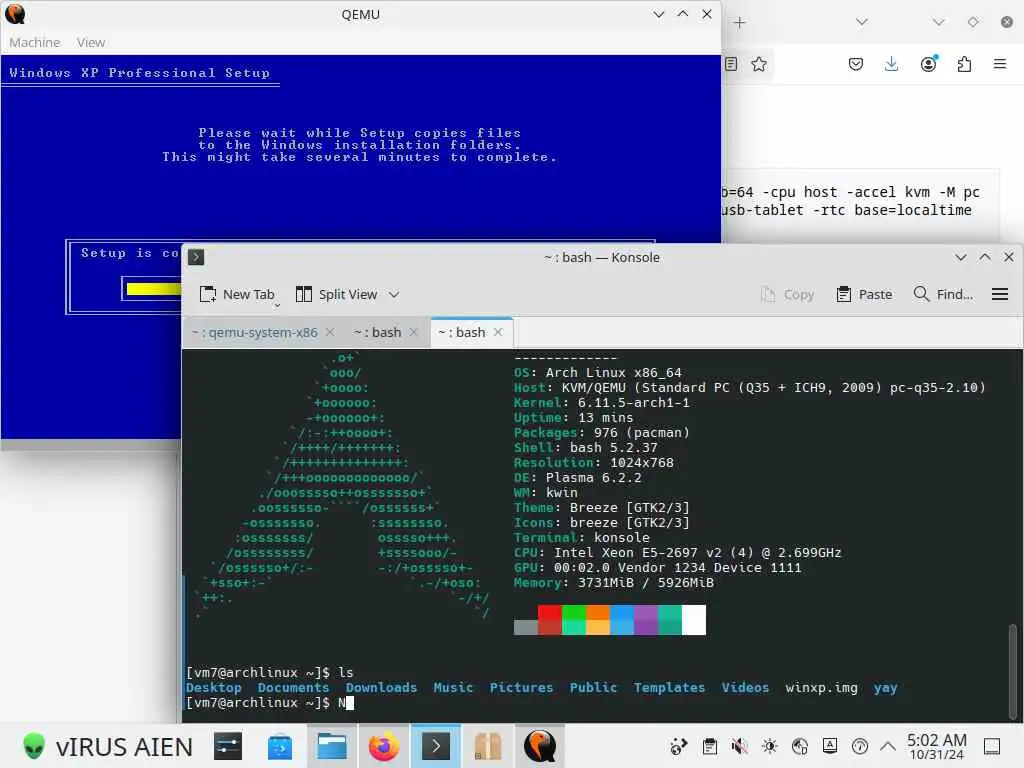Click New Tab in Konsole toolbar
Image resolution: width=1024 pixels, height=768 pixels.
point(236,295)
